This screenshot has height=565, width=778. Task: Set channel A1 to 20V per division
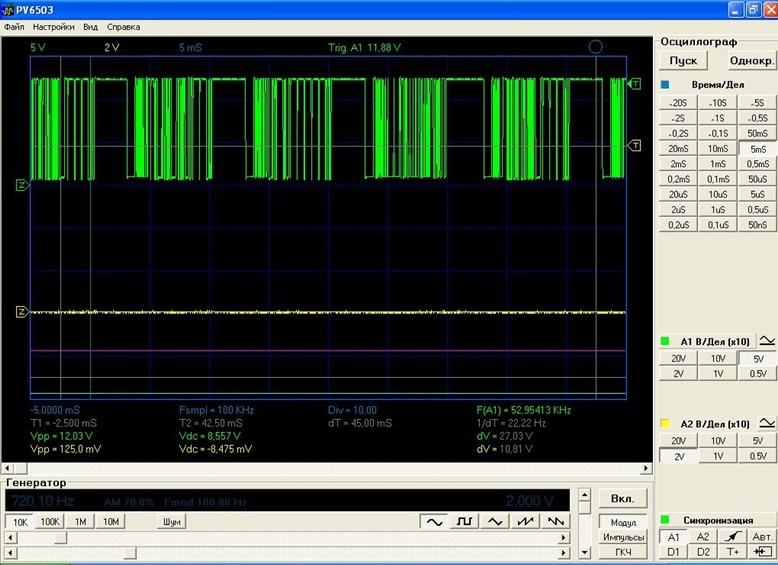(x=678, y=358)
